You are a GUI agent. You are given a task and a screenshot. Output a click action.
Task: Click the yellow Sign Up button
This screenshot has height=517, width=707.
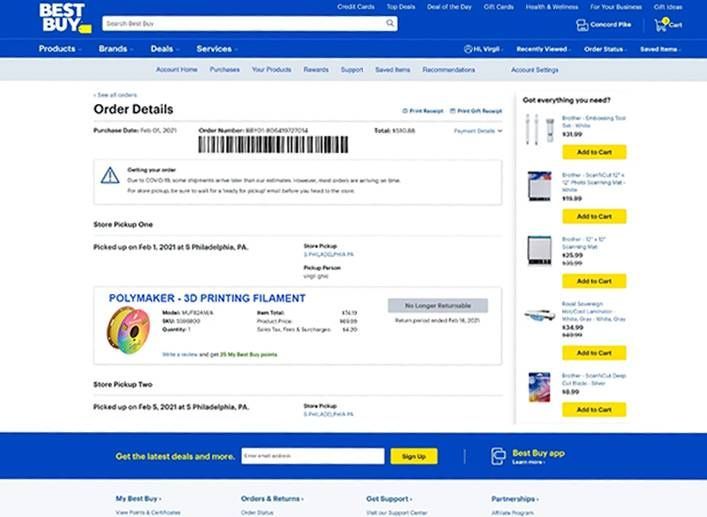coord(414,457)
